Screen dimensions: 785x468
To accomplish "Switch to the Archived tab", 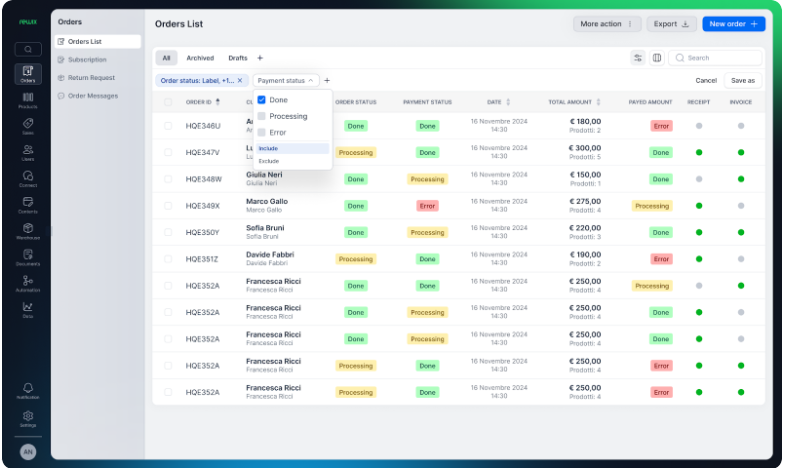I will tap(200, 58).
